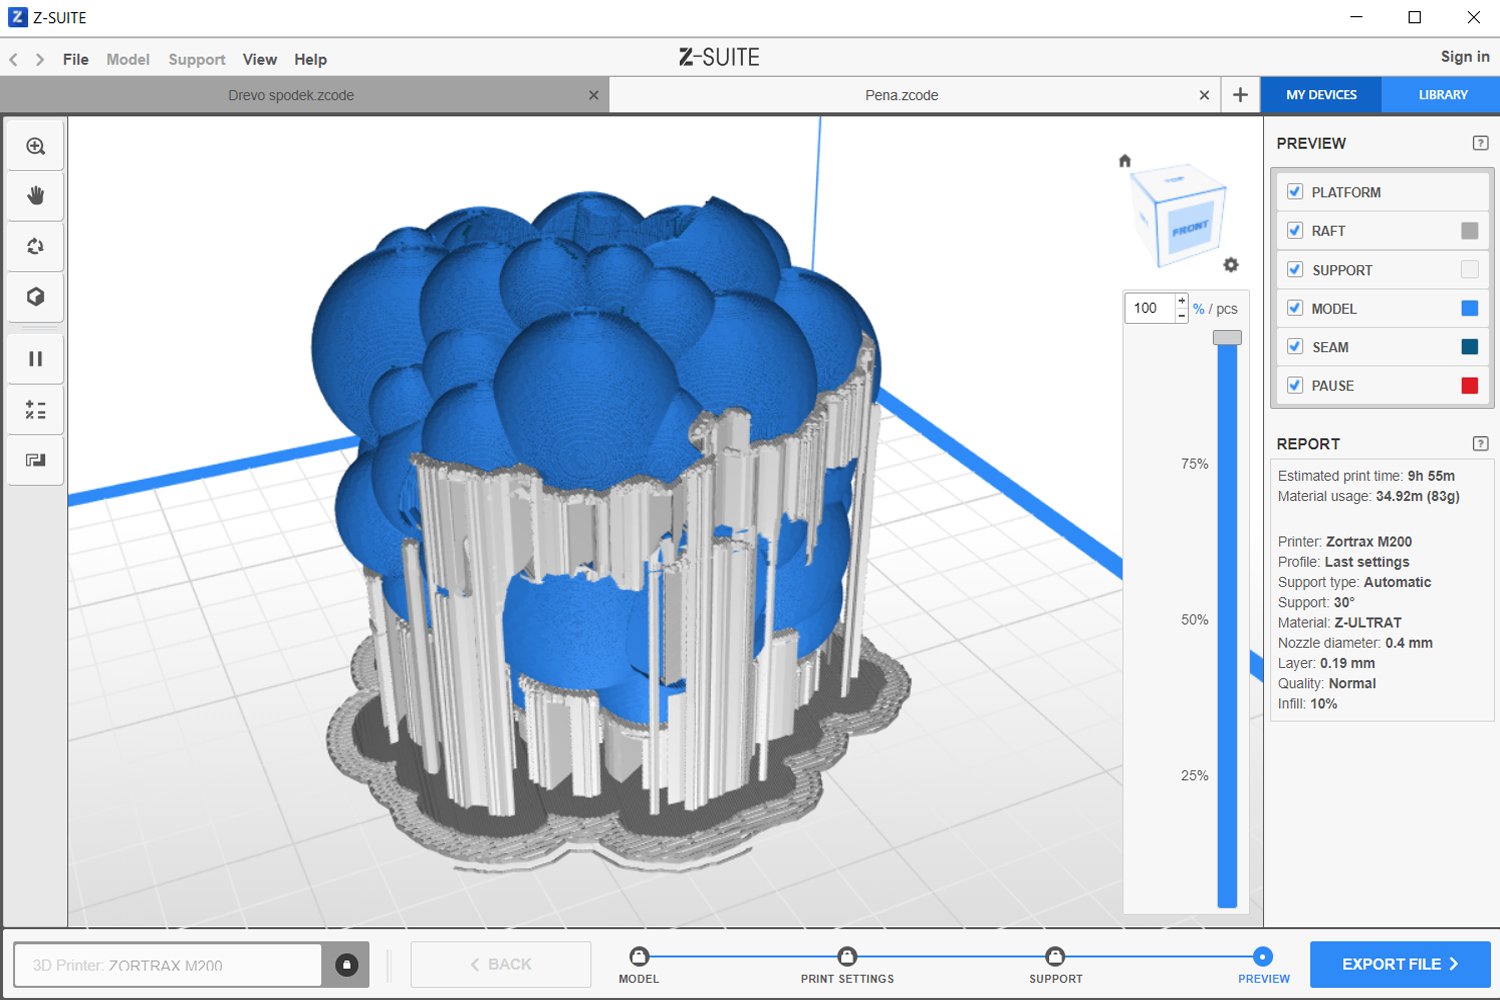
Task: Open view cube settings gear
Action: (x=1231, y=265)
